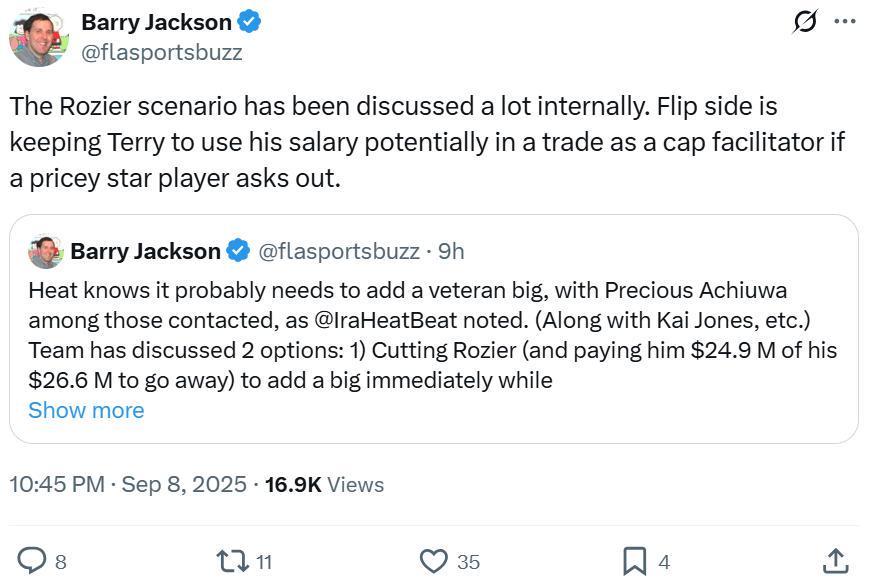Expand quoted tweet with Show more
The image size is (870, 580).
(x=86, y=410)
